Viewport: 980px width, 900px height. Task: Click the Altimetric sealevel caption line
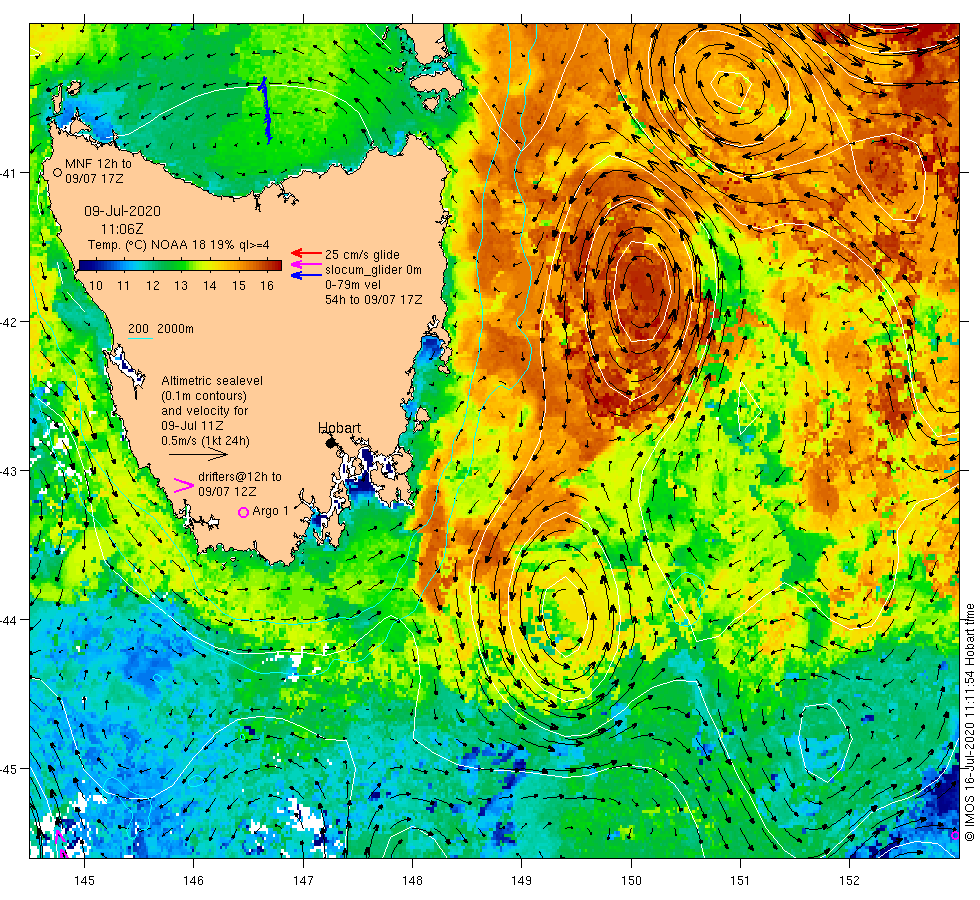212,381
